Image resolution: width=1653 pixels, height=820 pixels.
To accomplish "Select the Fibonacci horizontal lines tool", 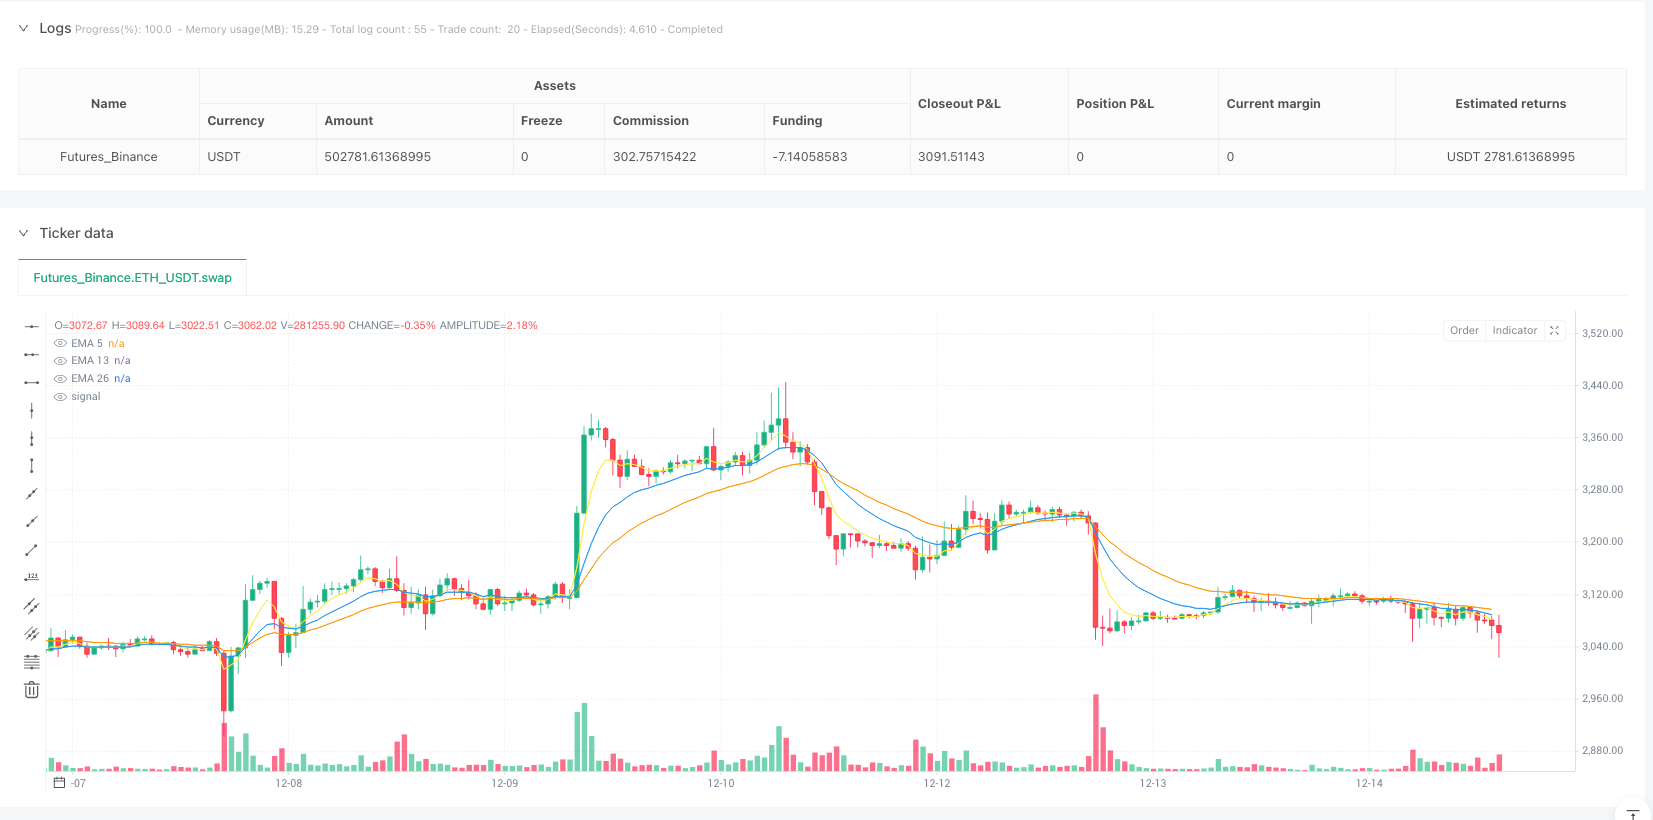I will 32,662.
